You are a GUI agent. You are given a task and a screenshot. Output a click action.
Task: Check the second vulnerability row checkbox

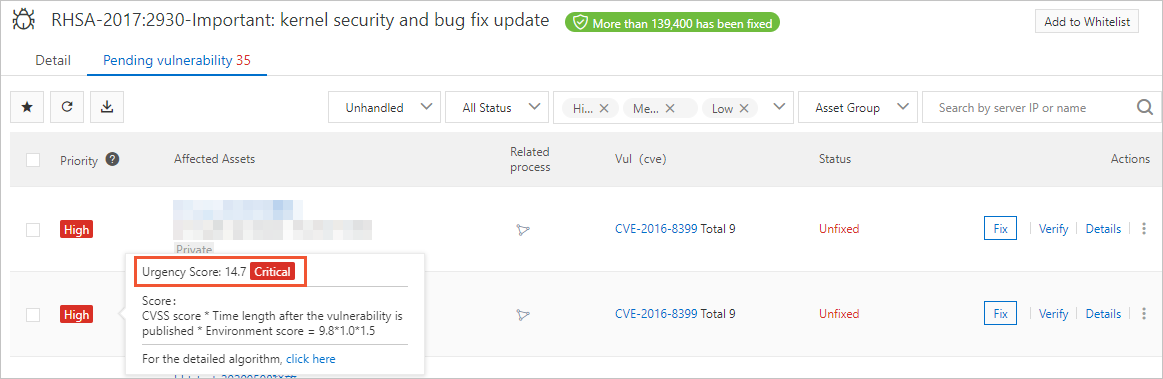[33, 314]
